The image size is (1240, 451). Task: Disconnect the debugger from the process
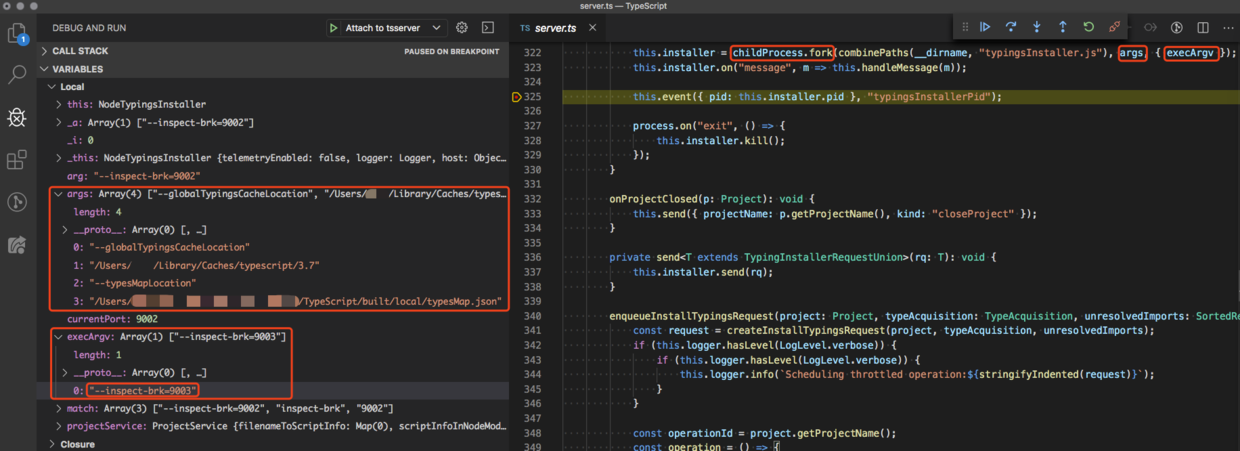[1114, 27]
